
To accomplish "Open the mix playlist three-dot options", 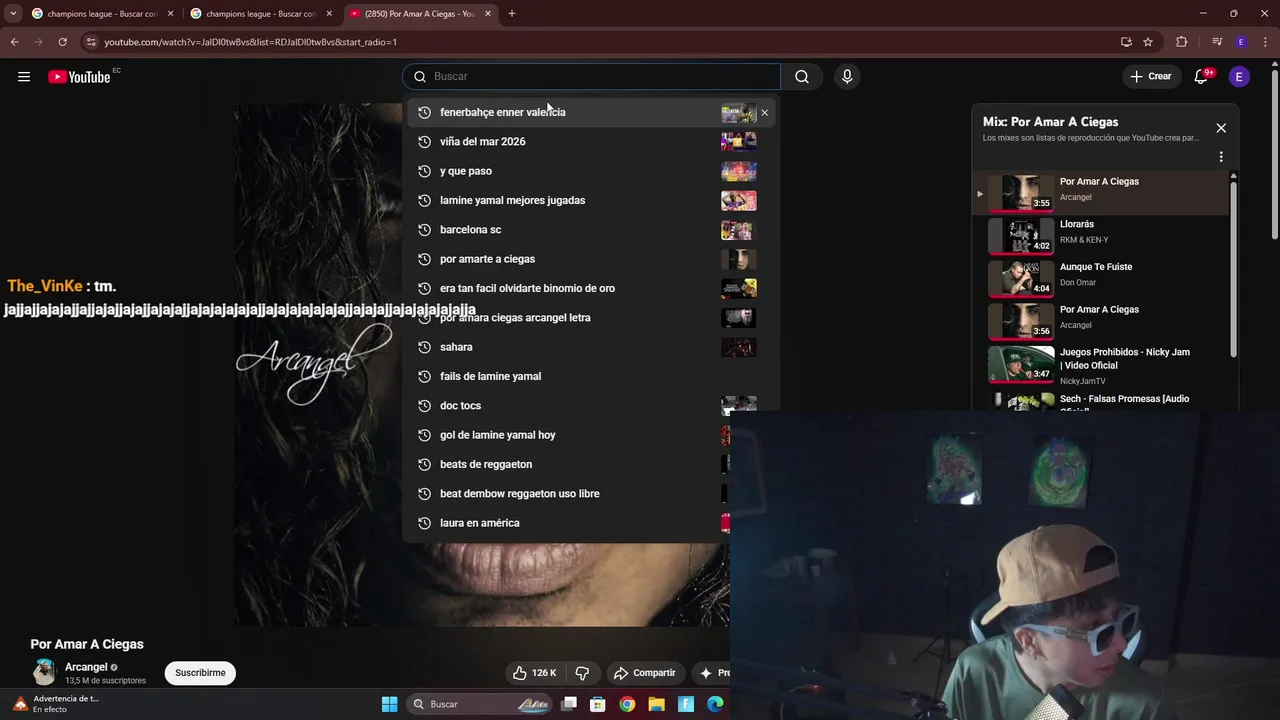I will coord(1221,157).
